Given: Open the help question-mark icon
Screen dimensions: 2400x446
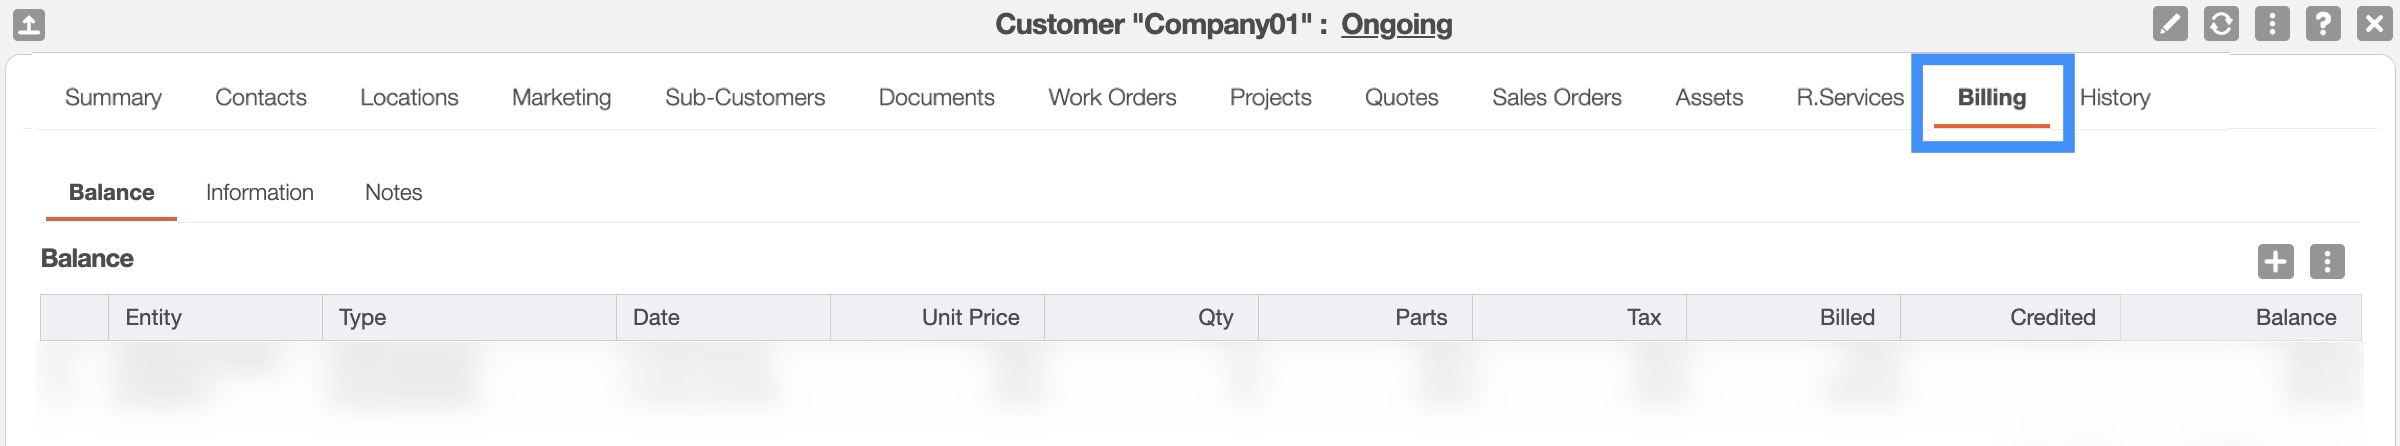Looking at the screenshot, I should (2323, 23).
